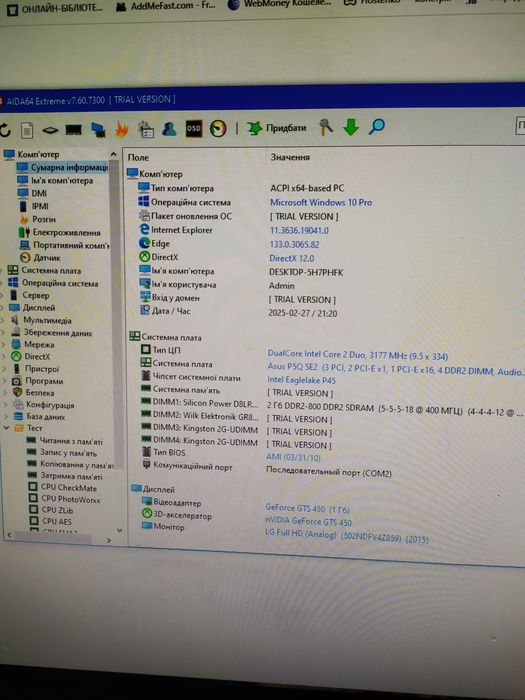Open the user preferences person icon
525x700 pixels.
tap(169, 129)
